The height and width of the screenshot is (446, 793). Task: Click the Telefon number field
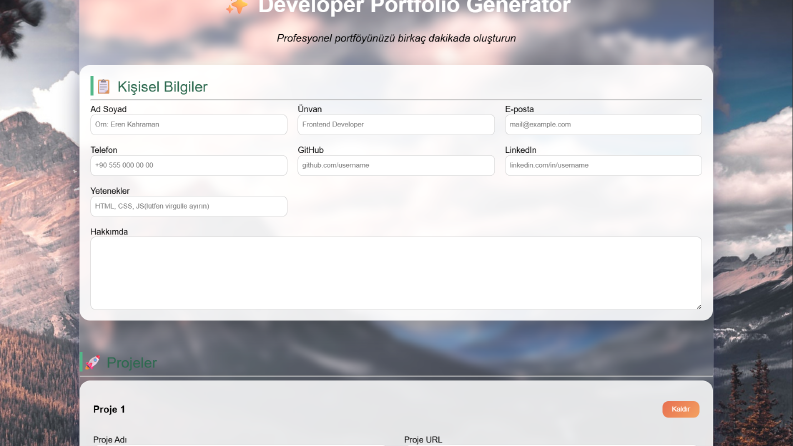click(x=189, y=165)
